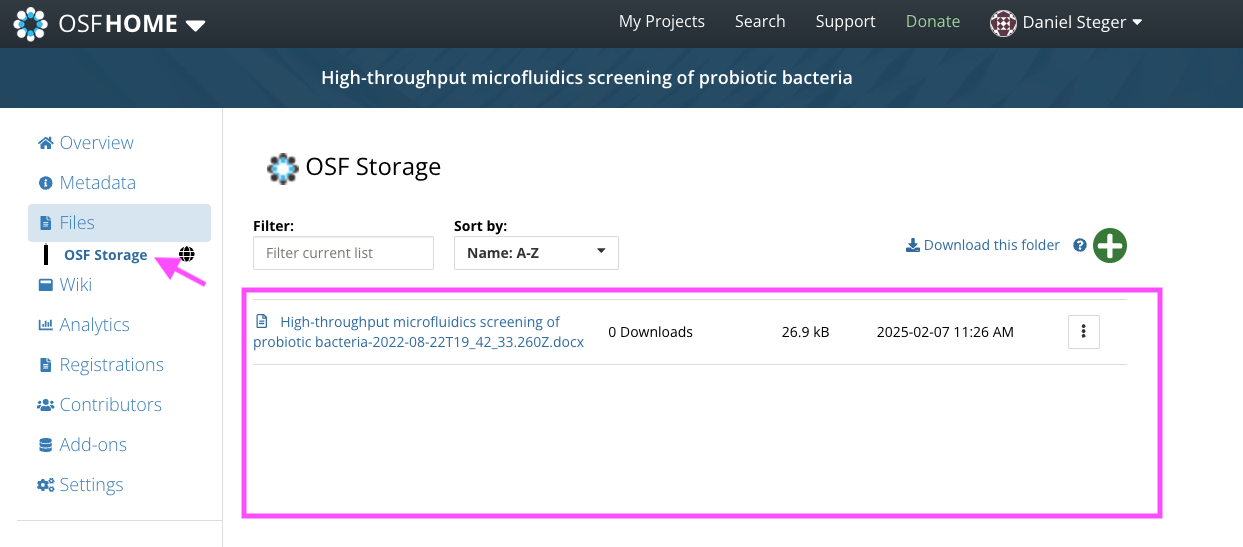
Task: Open the three-dot file actions menu
Action: 1084,332
